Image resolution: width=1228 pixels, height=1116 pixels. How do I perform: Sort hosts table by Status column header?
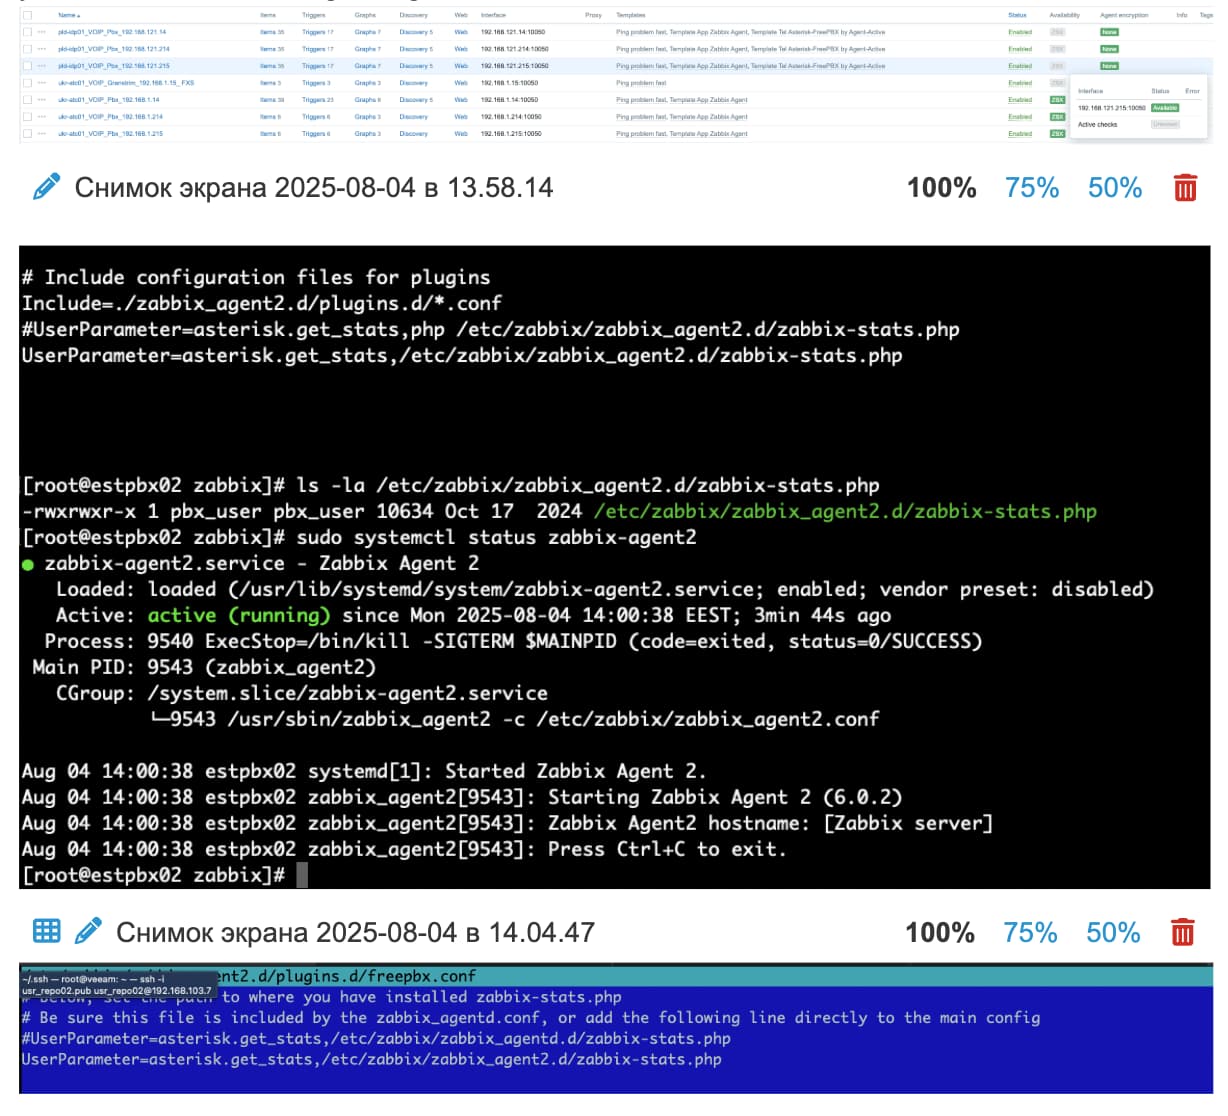1017,15
